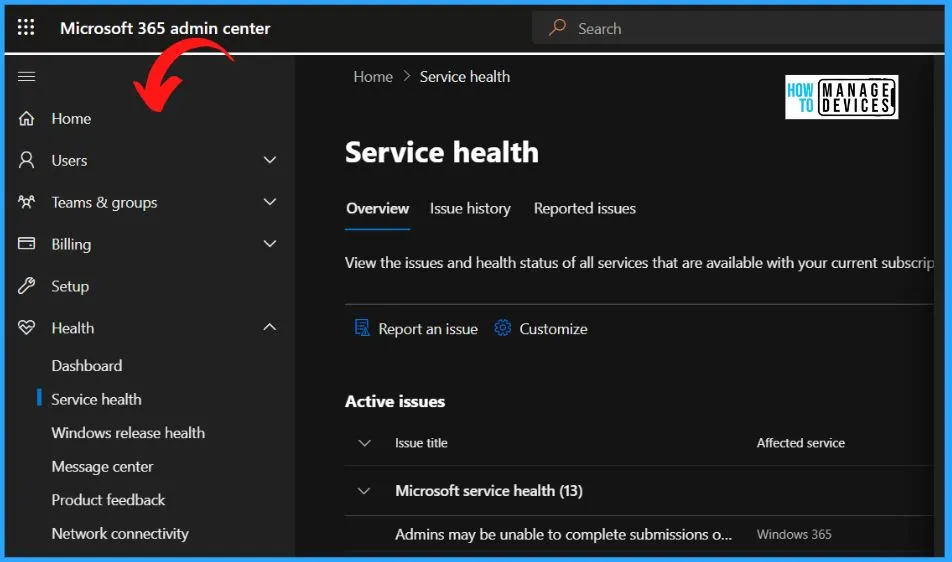Image resolution: width=952 pixels, height=562 pixels.
Task: Sort by the Issue title column header
Action: (421, 443)
